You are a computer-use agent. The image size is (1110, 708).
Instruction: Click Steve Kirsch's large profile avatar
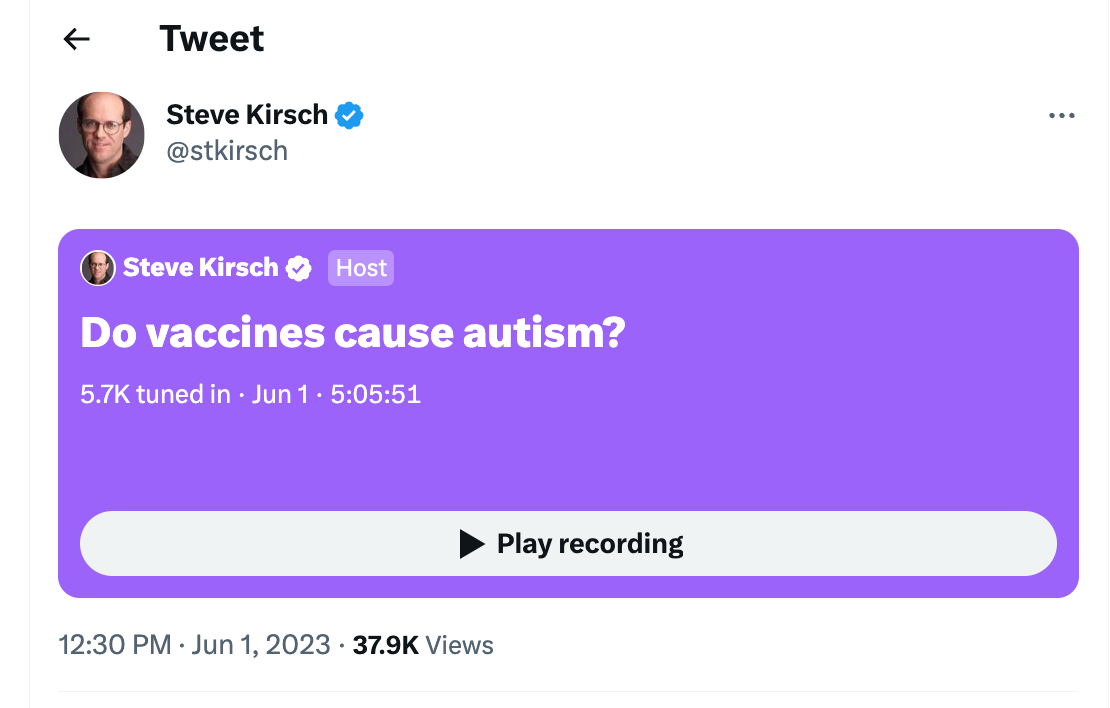(101, 135)
